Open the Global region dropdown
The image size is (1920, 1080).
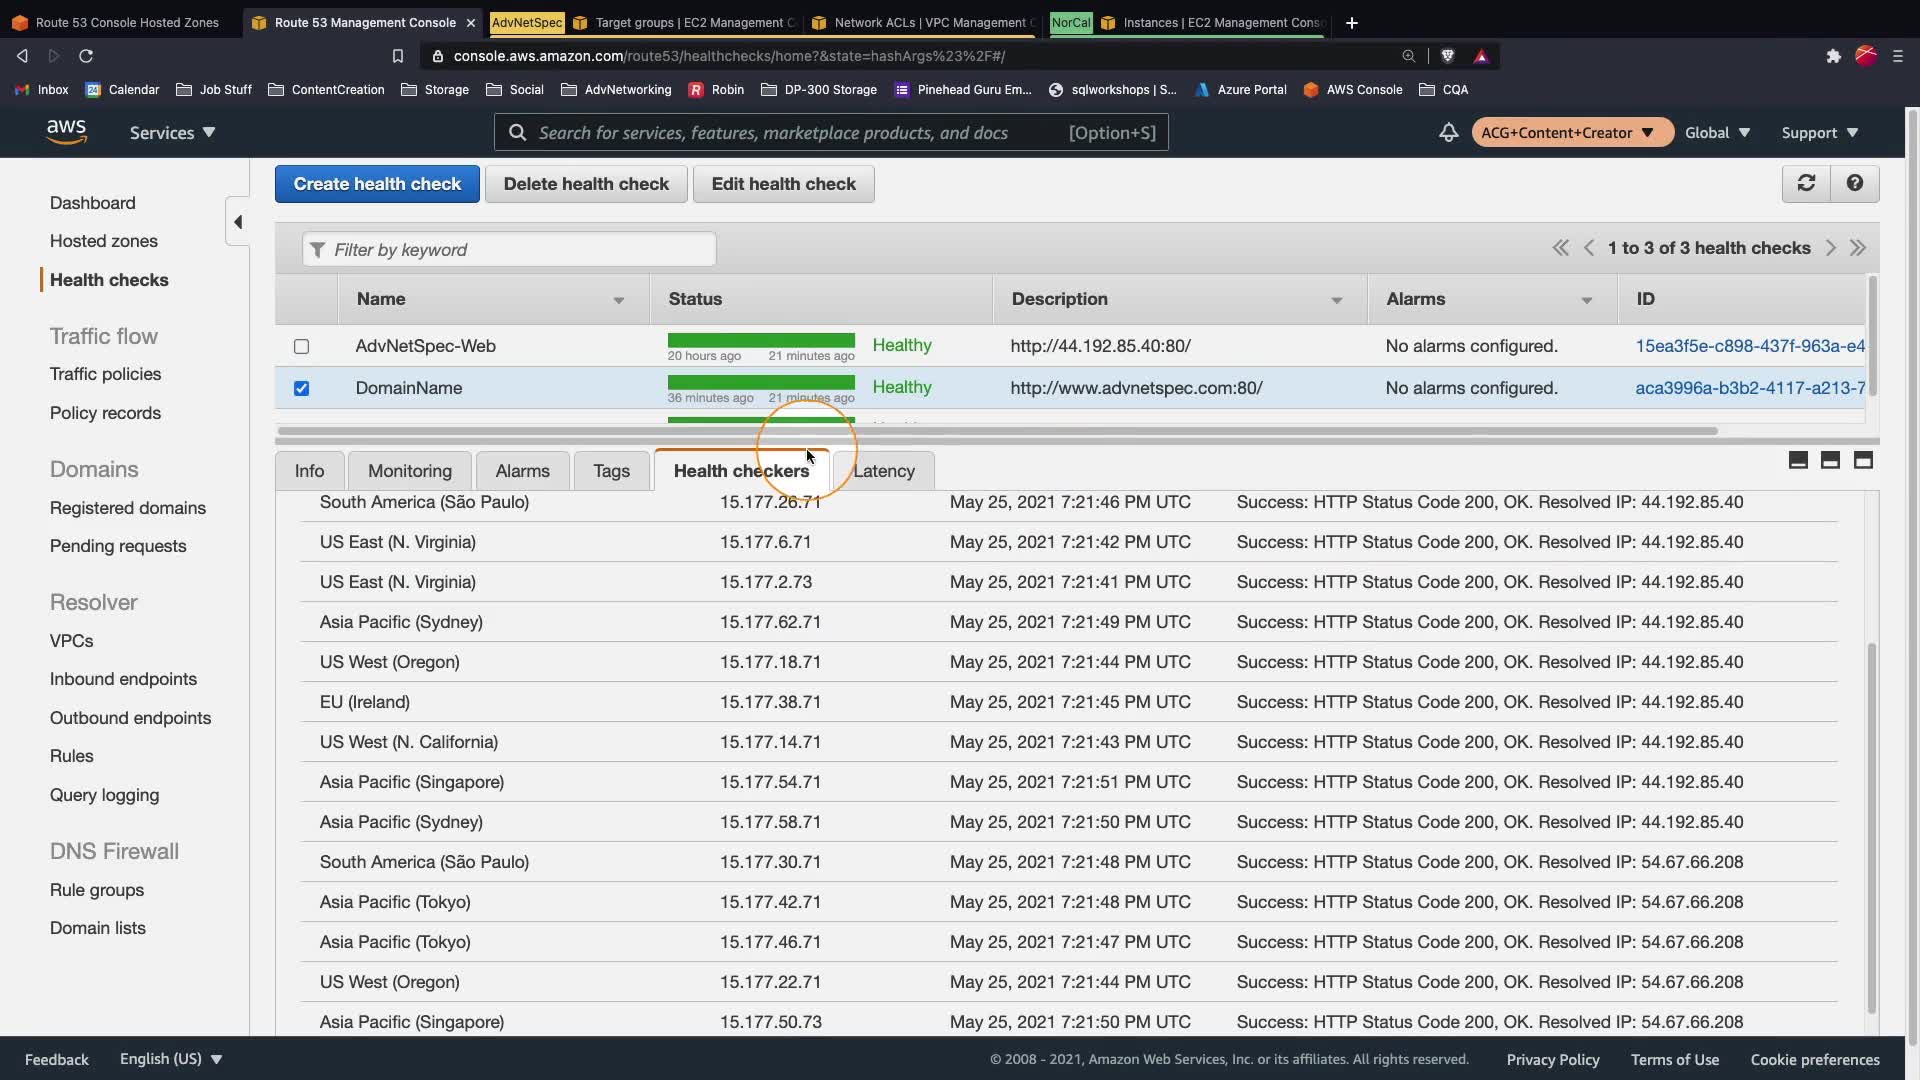pos(1717,132)
